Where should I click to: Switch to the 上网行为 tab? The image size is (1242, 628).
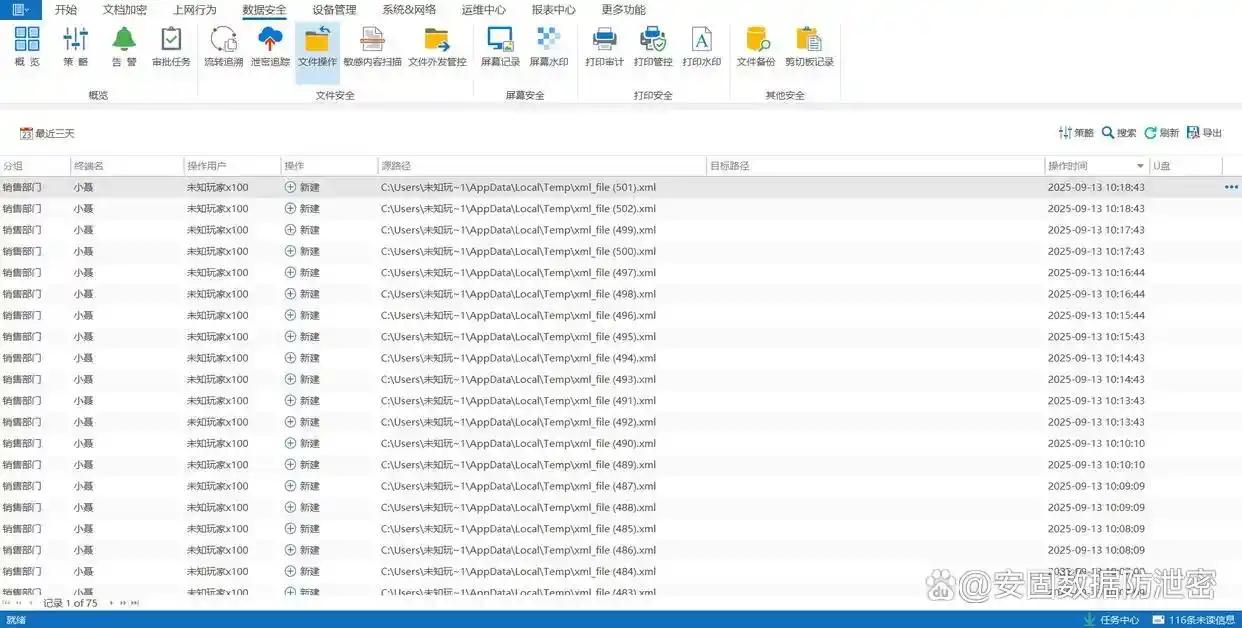coord(194,10)
